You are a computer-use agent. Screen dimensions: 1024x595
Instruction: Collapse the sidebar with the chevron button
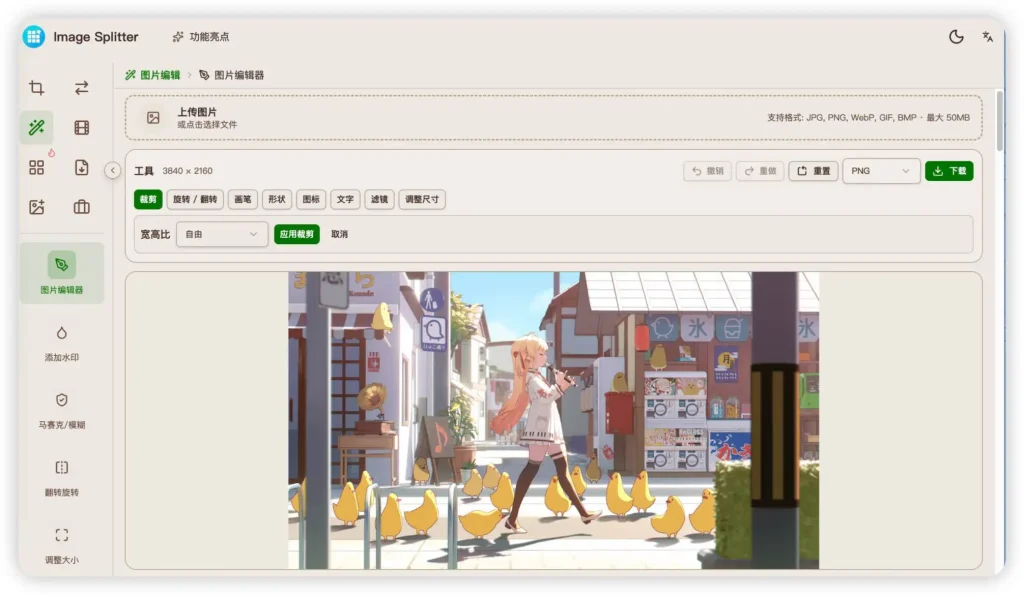point(113,171)
